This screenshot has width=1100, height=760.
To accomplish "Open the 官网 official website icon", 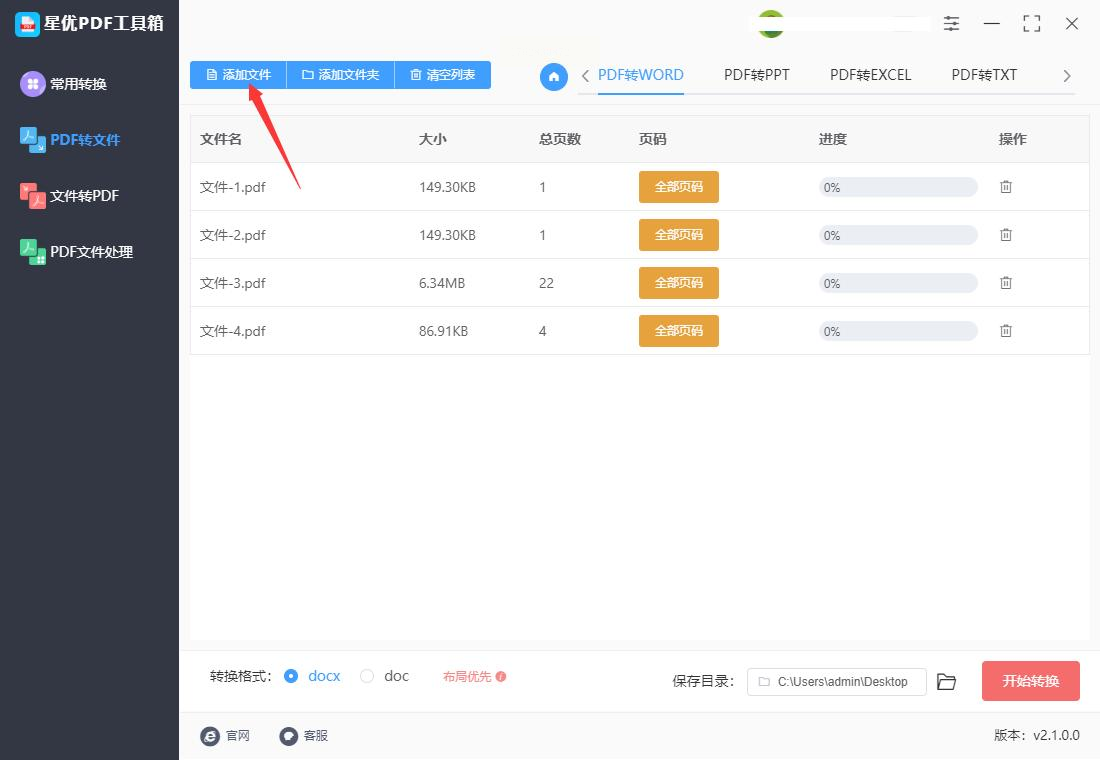I will click(210, 735).
